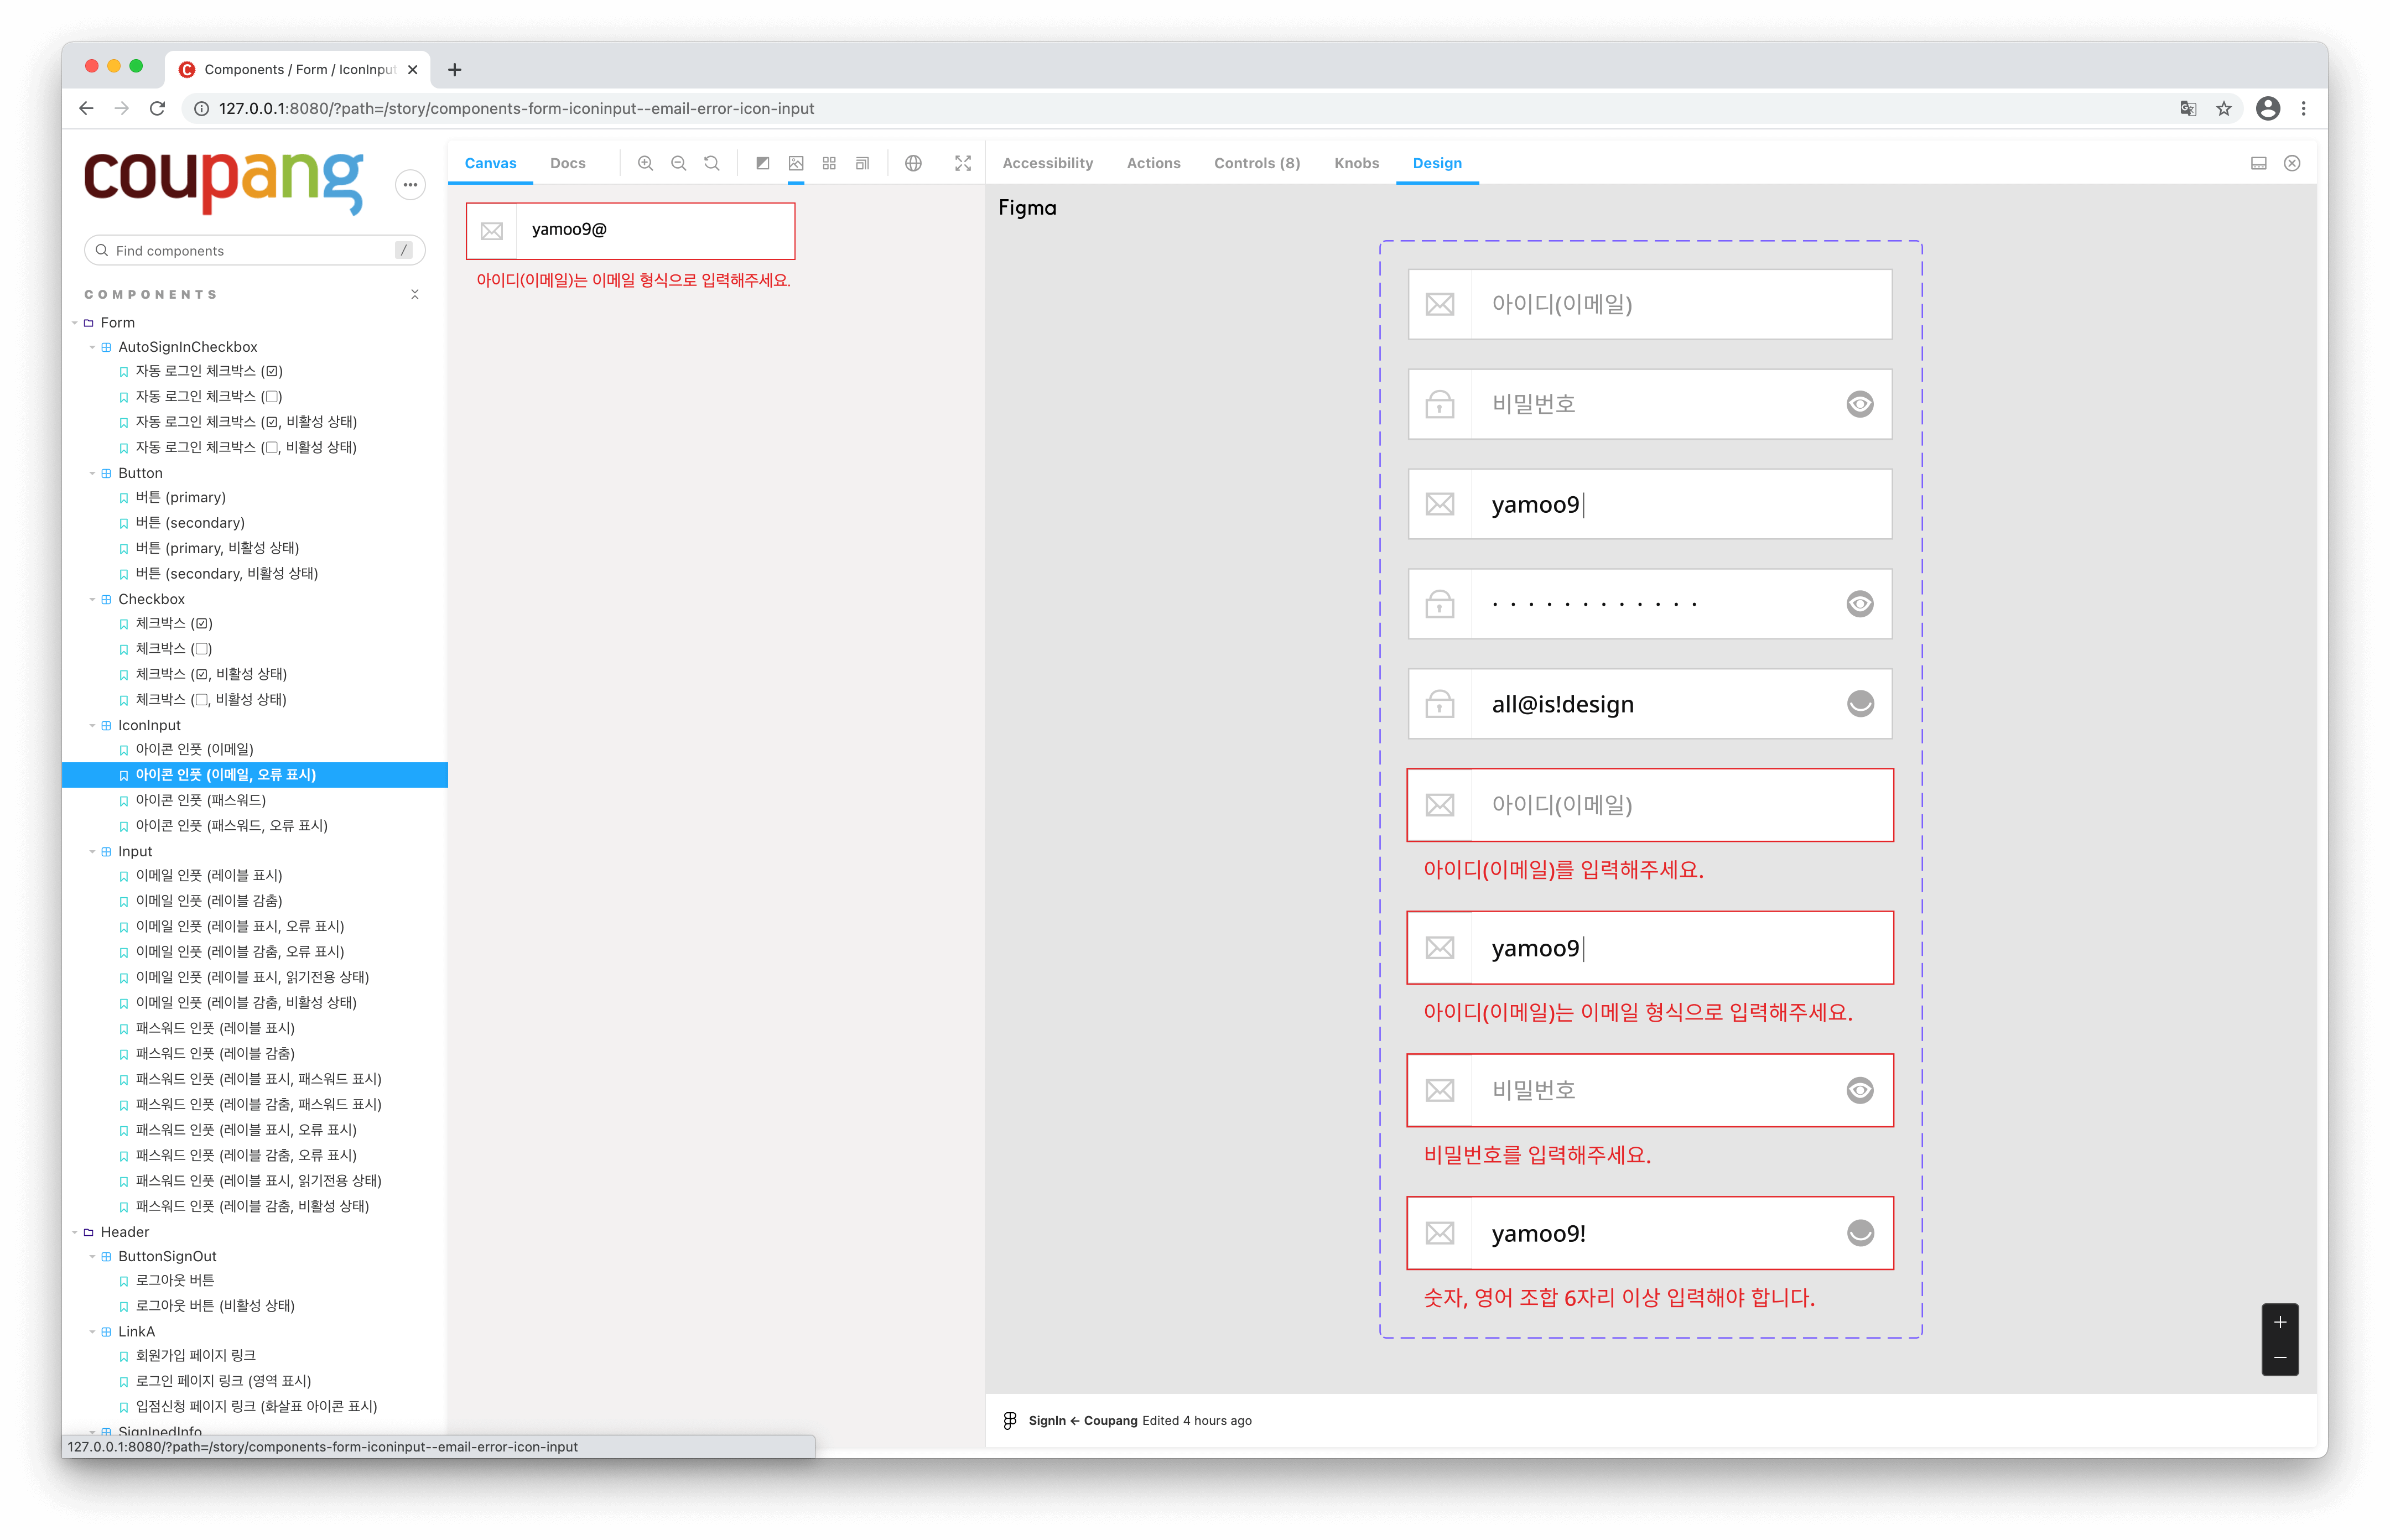The height and width of the screenshot is (1540, 2390).
Task: Reload the current page
Action: (x=157, y=108)
